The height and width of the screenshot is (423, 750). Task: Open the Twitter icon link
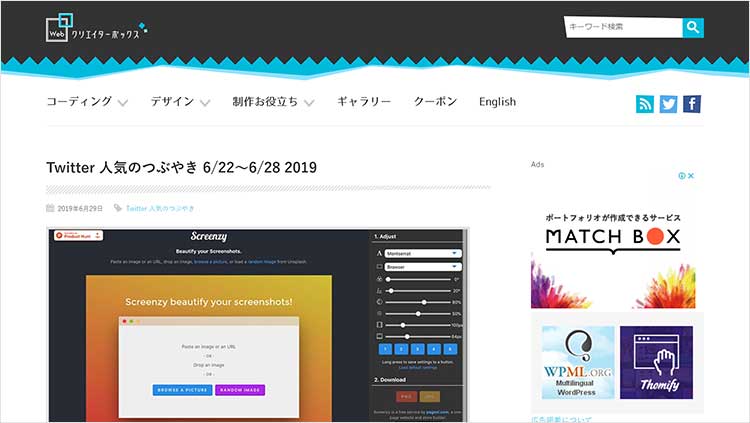(x=668, y=104)
